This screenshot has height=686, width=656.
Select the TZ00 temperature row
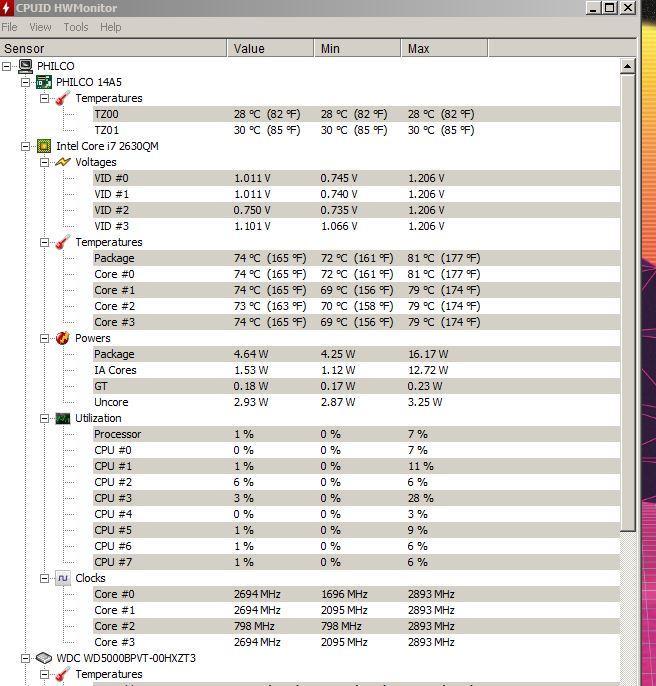(356, 114)
